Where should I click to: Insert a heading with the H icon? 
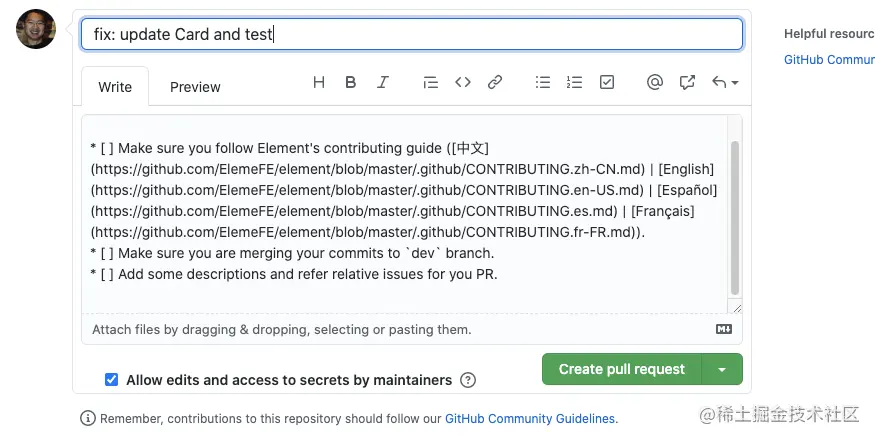[319, 83]
